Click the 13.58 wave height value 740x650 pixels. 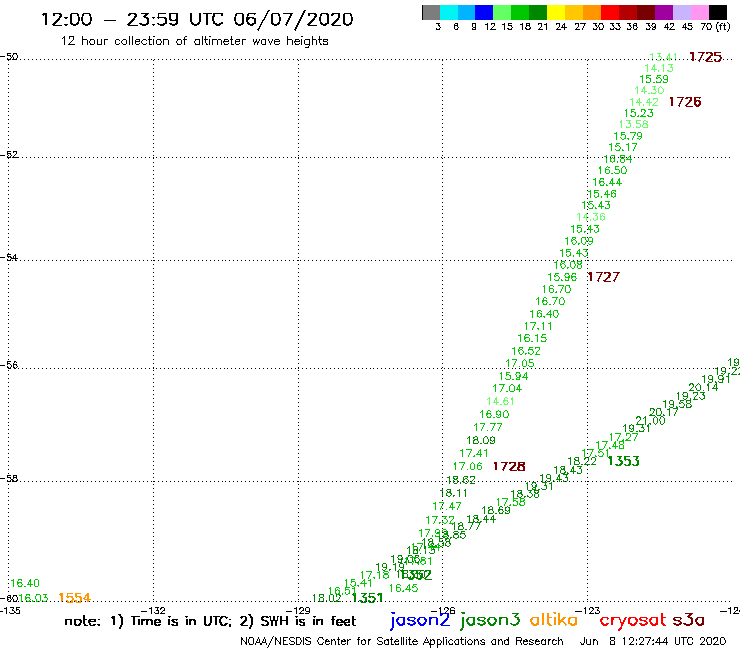click(x=633, y=124)
